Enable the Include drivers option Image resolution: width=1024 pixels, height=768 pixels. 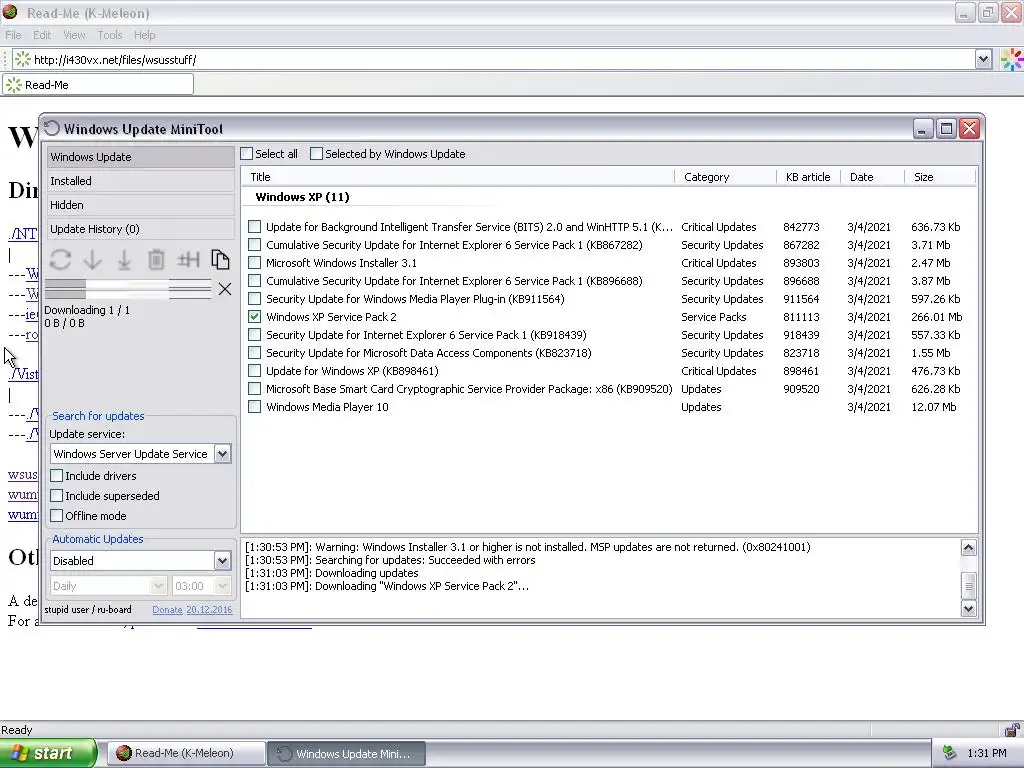57,475
